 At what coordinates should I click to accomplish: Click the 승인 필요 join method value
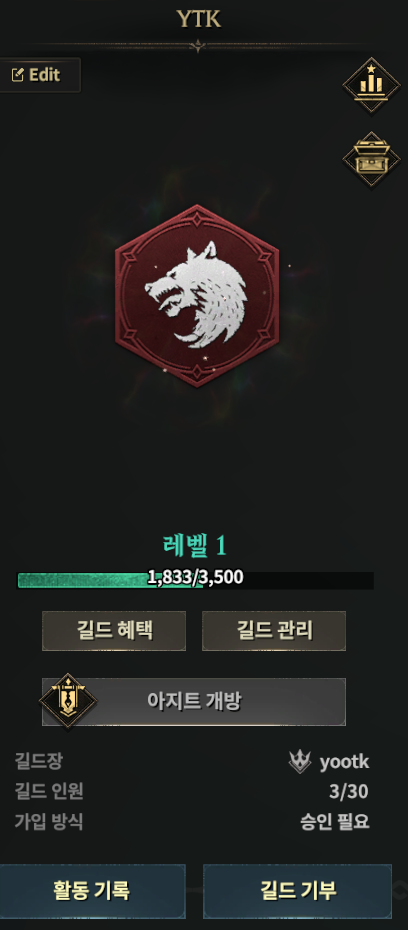coord(334,822)
